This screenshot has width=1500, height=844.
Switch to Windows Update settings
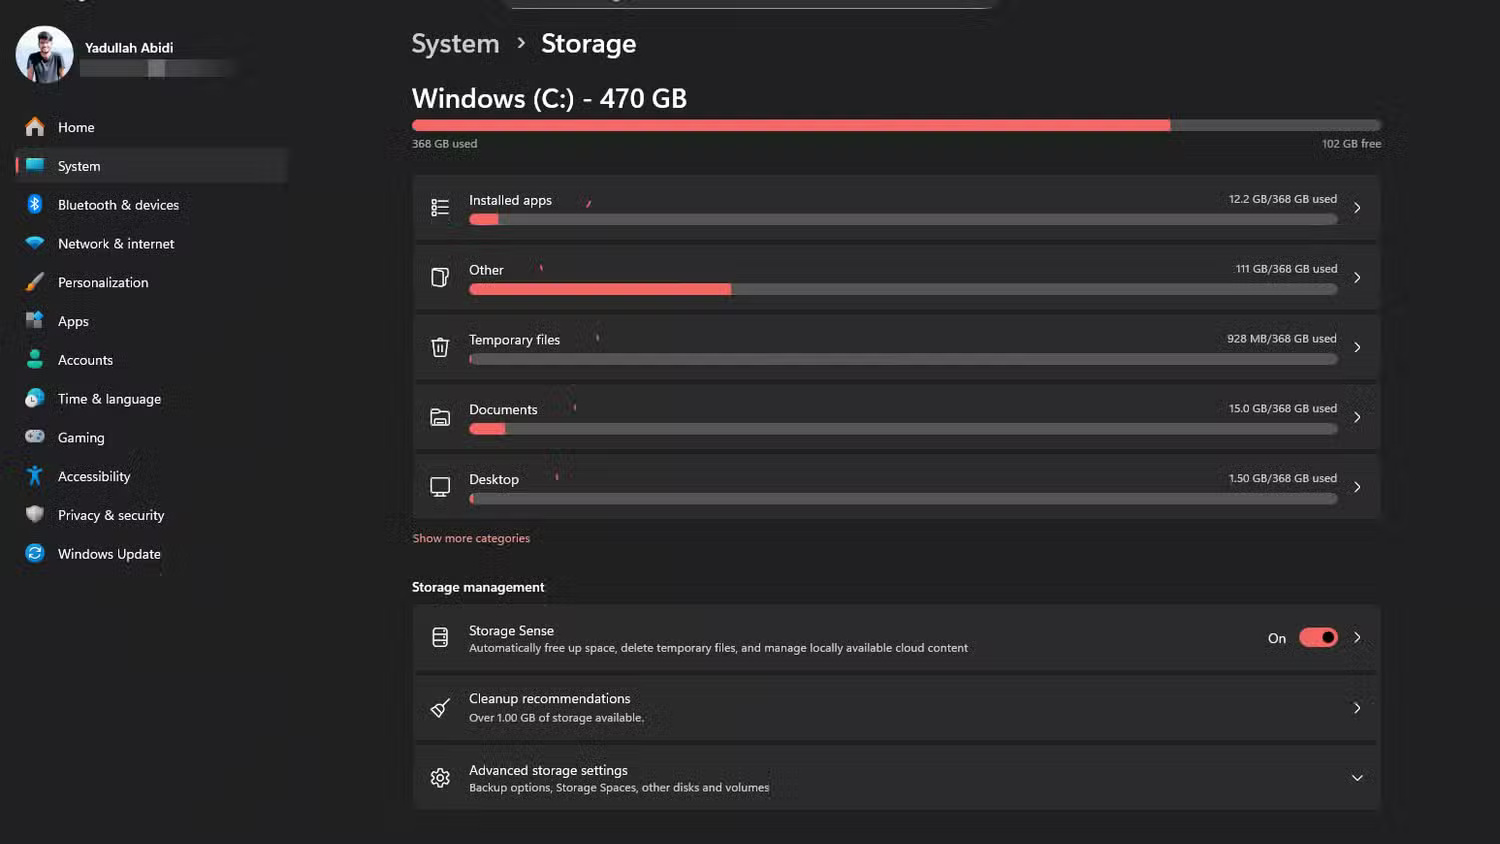[108, 553]
